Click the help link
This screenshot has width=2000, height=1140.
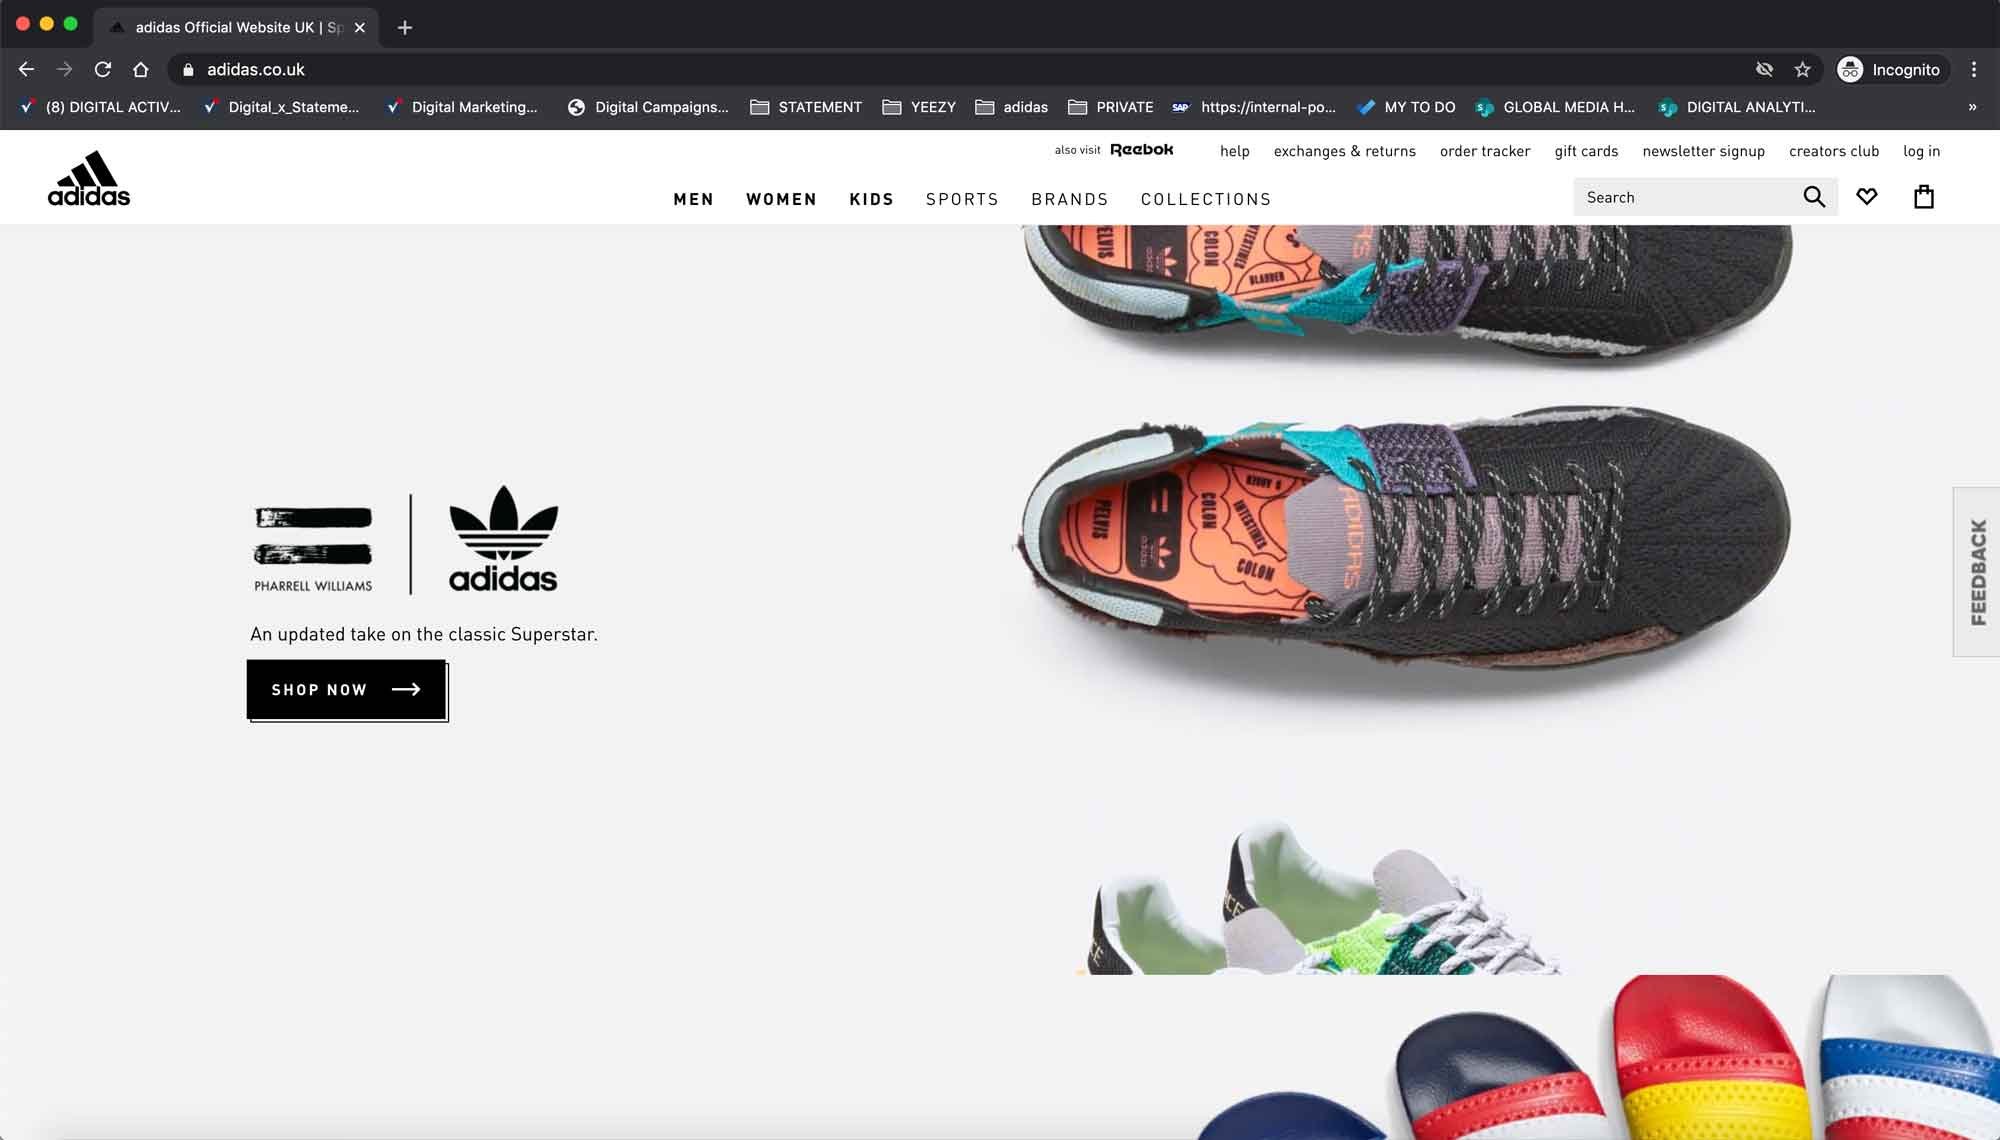pyautogui.click(x=1235, y=151)
